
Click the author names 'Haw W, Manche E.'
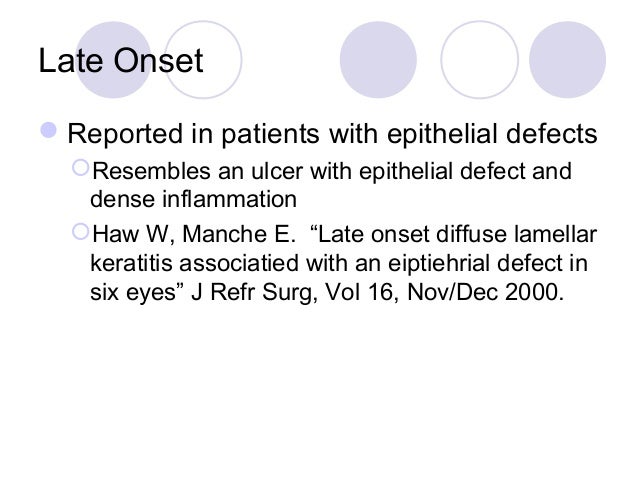[194, 234]
